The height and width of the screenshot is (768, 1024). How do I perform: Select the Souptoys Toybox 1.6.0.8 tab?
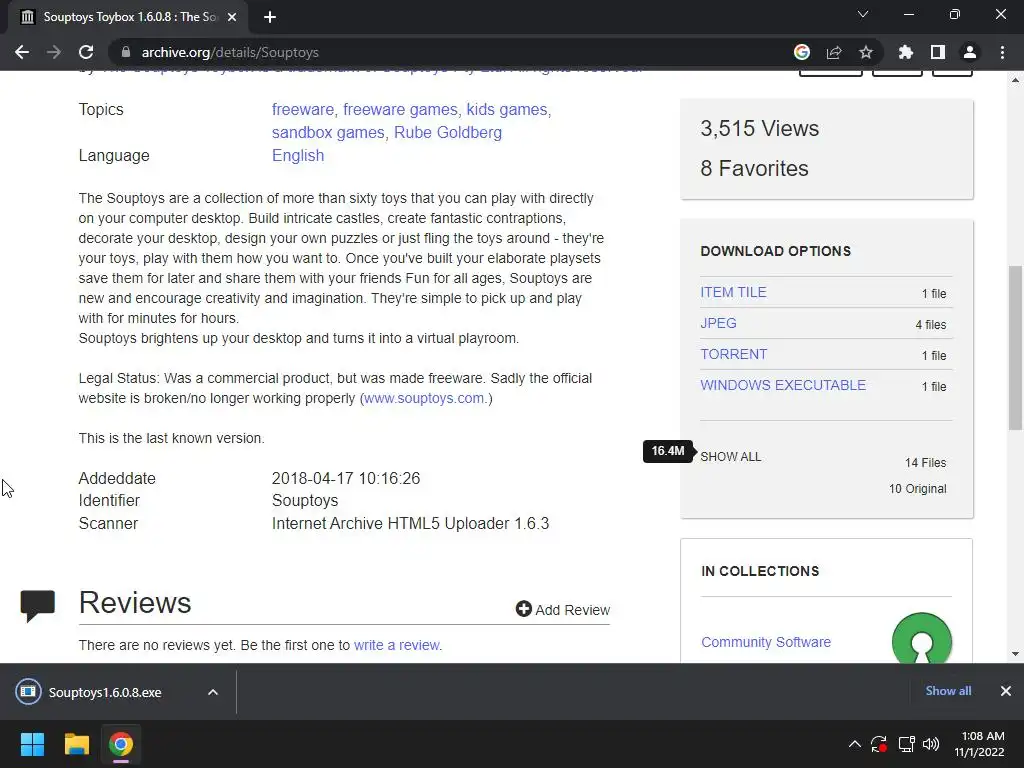[x=128, y=17]
